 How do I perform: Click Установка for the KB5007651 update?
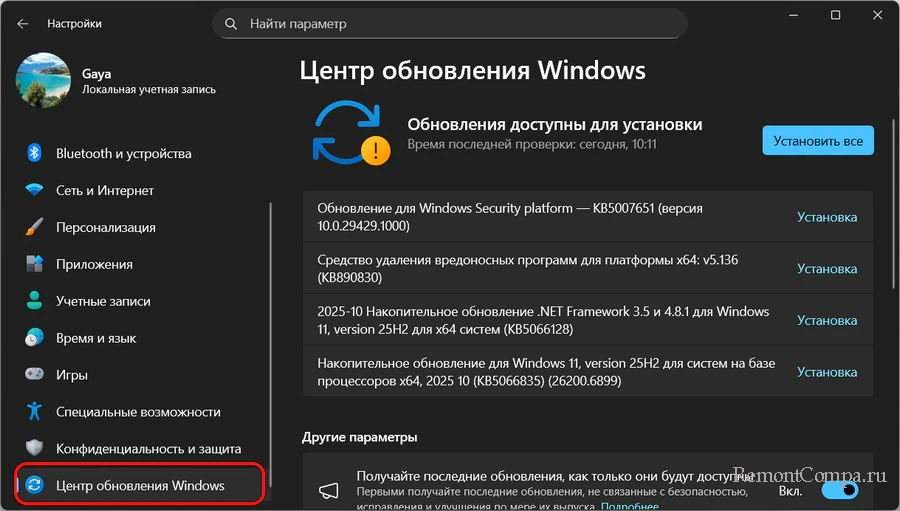[826, 217]
